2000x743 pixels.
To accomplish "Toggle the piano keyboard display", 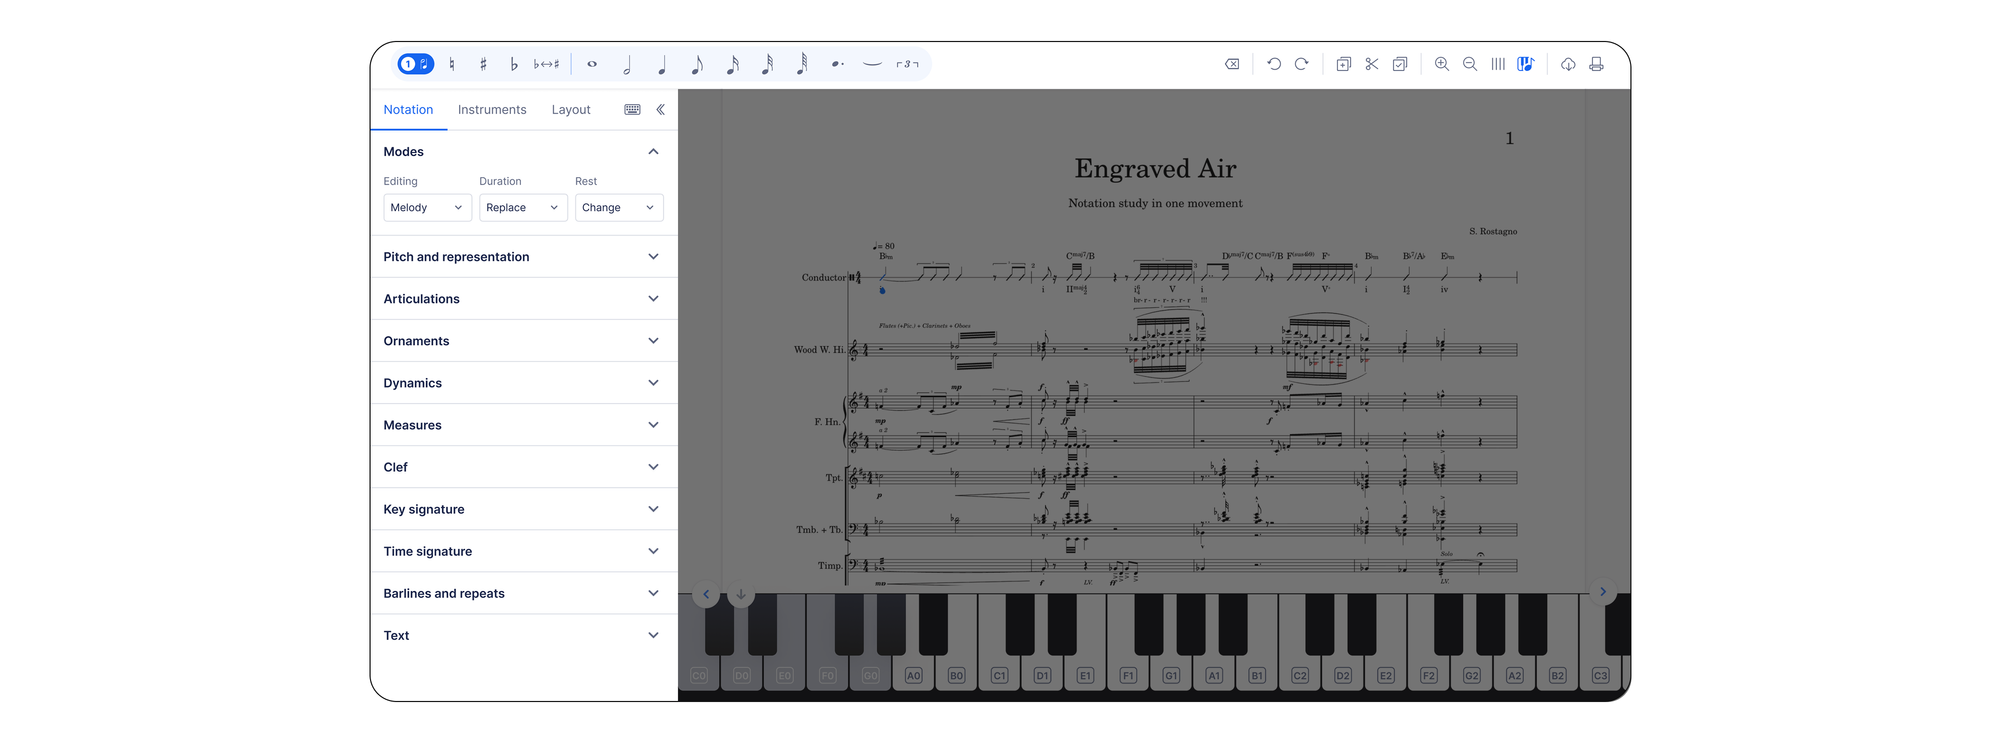I will point(1526,64).
